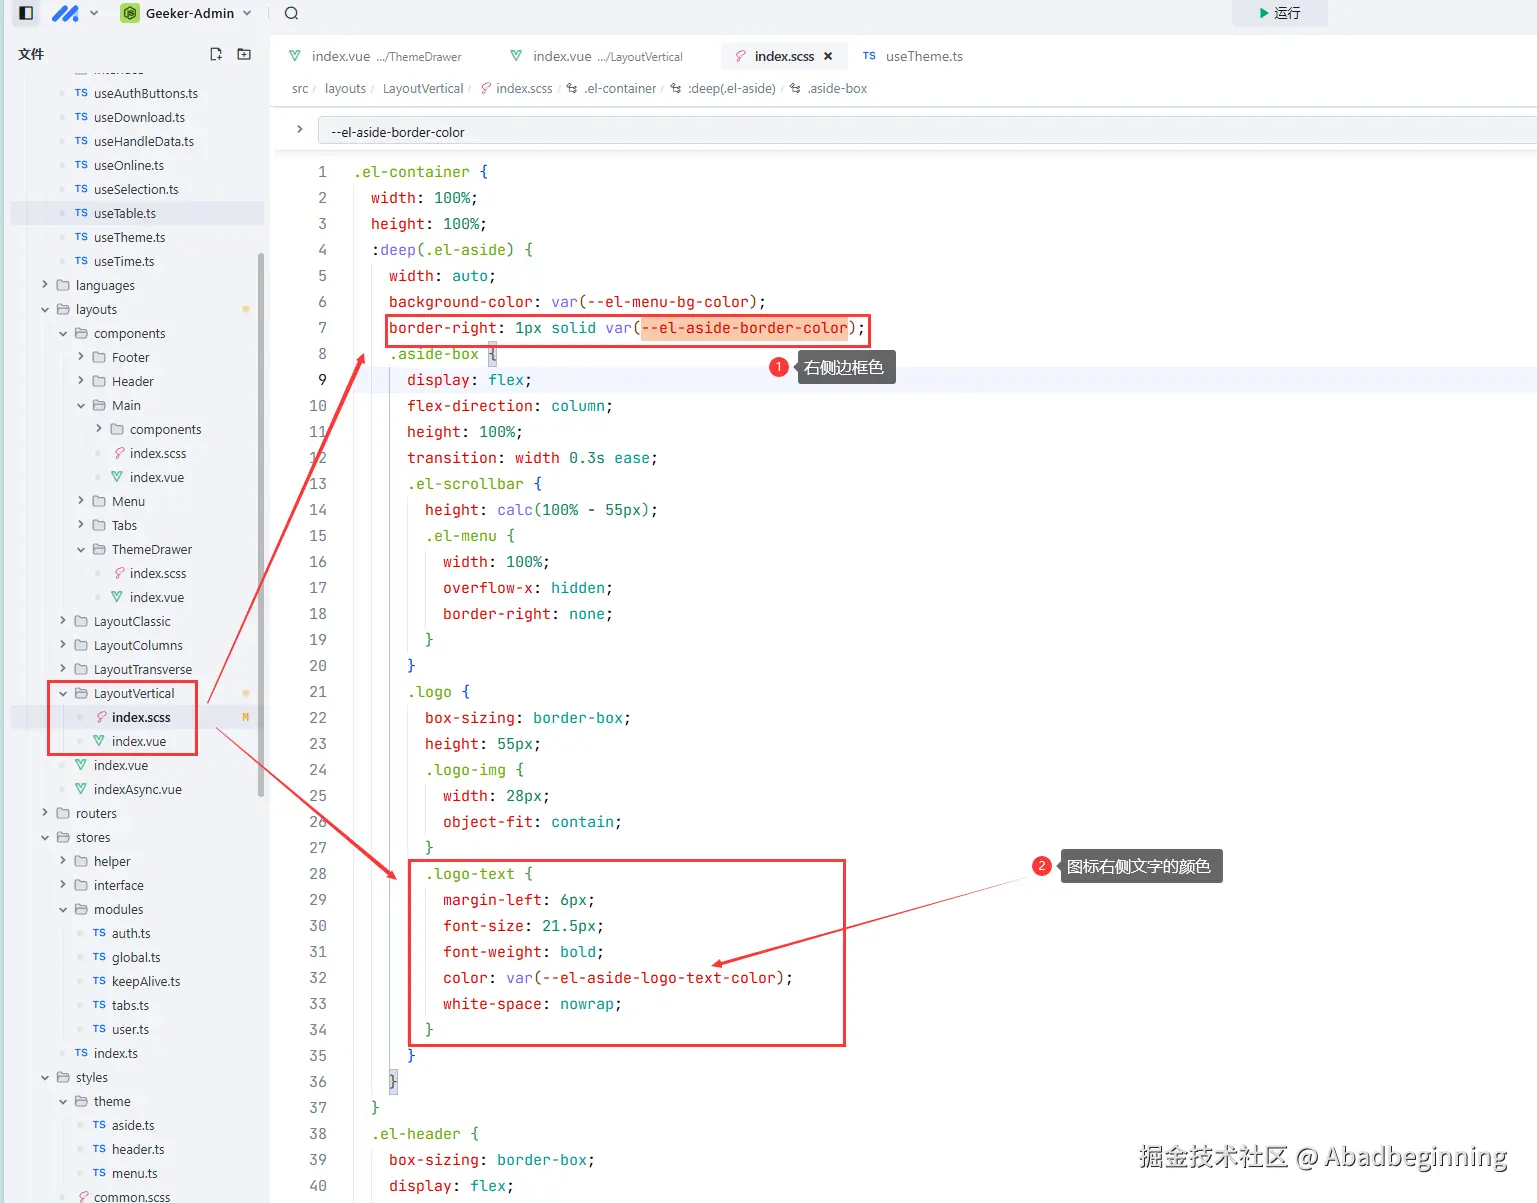Image resolution: width=1537 pixels, height=1203 pixels.
Task: Expand the Footer folder
Action: (130, 357)
